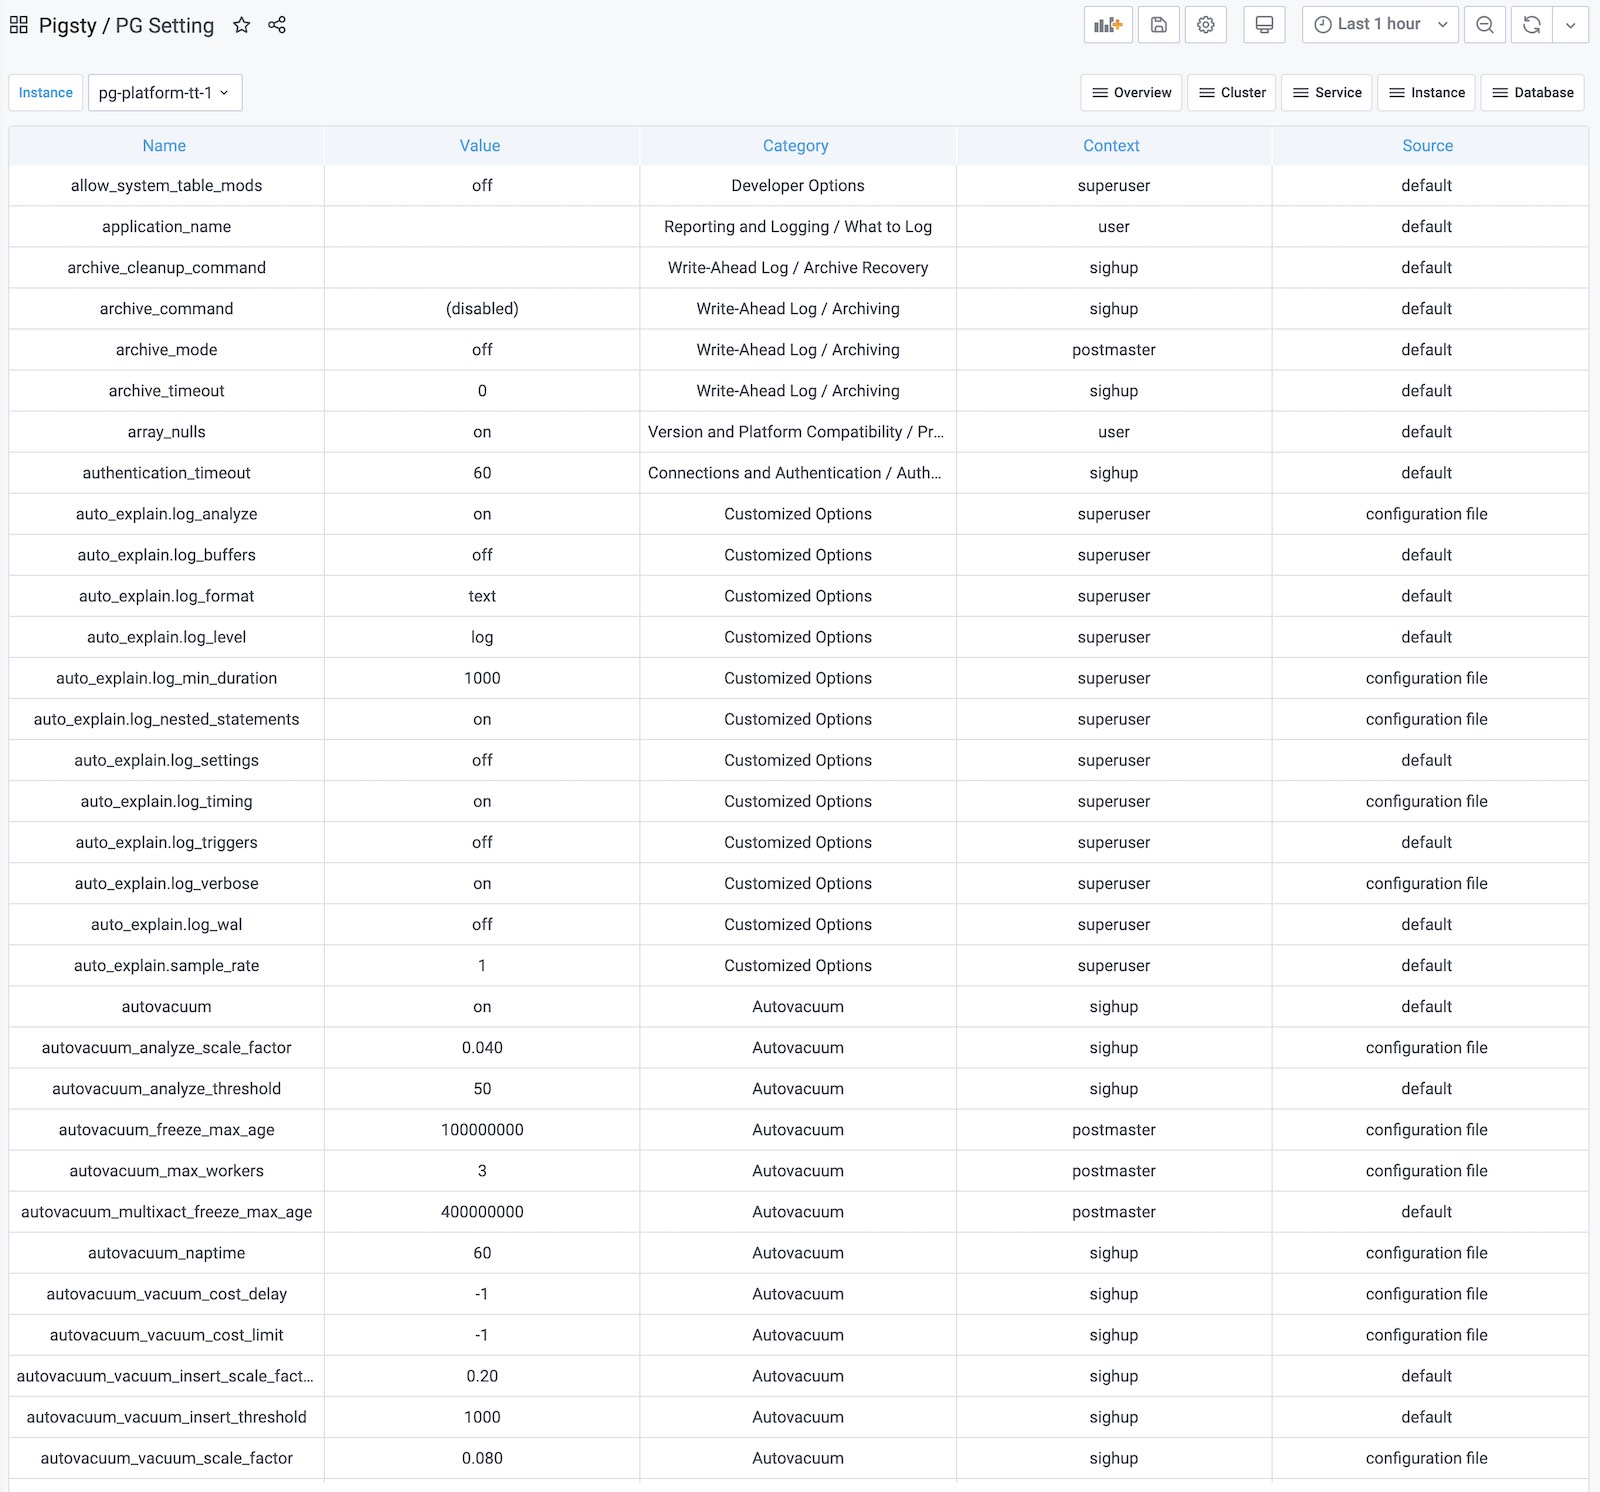Select autovacuum_analyze_threshold name cell
The width and height of the screenshot is (1600, 1492).
pos(166,1088)
